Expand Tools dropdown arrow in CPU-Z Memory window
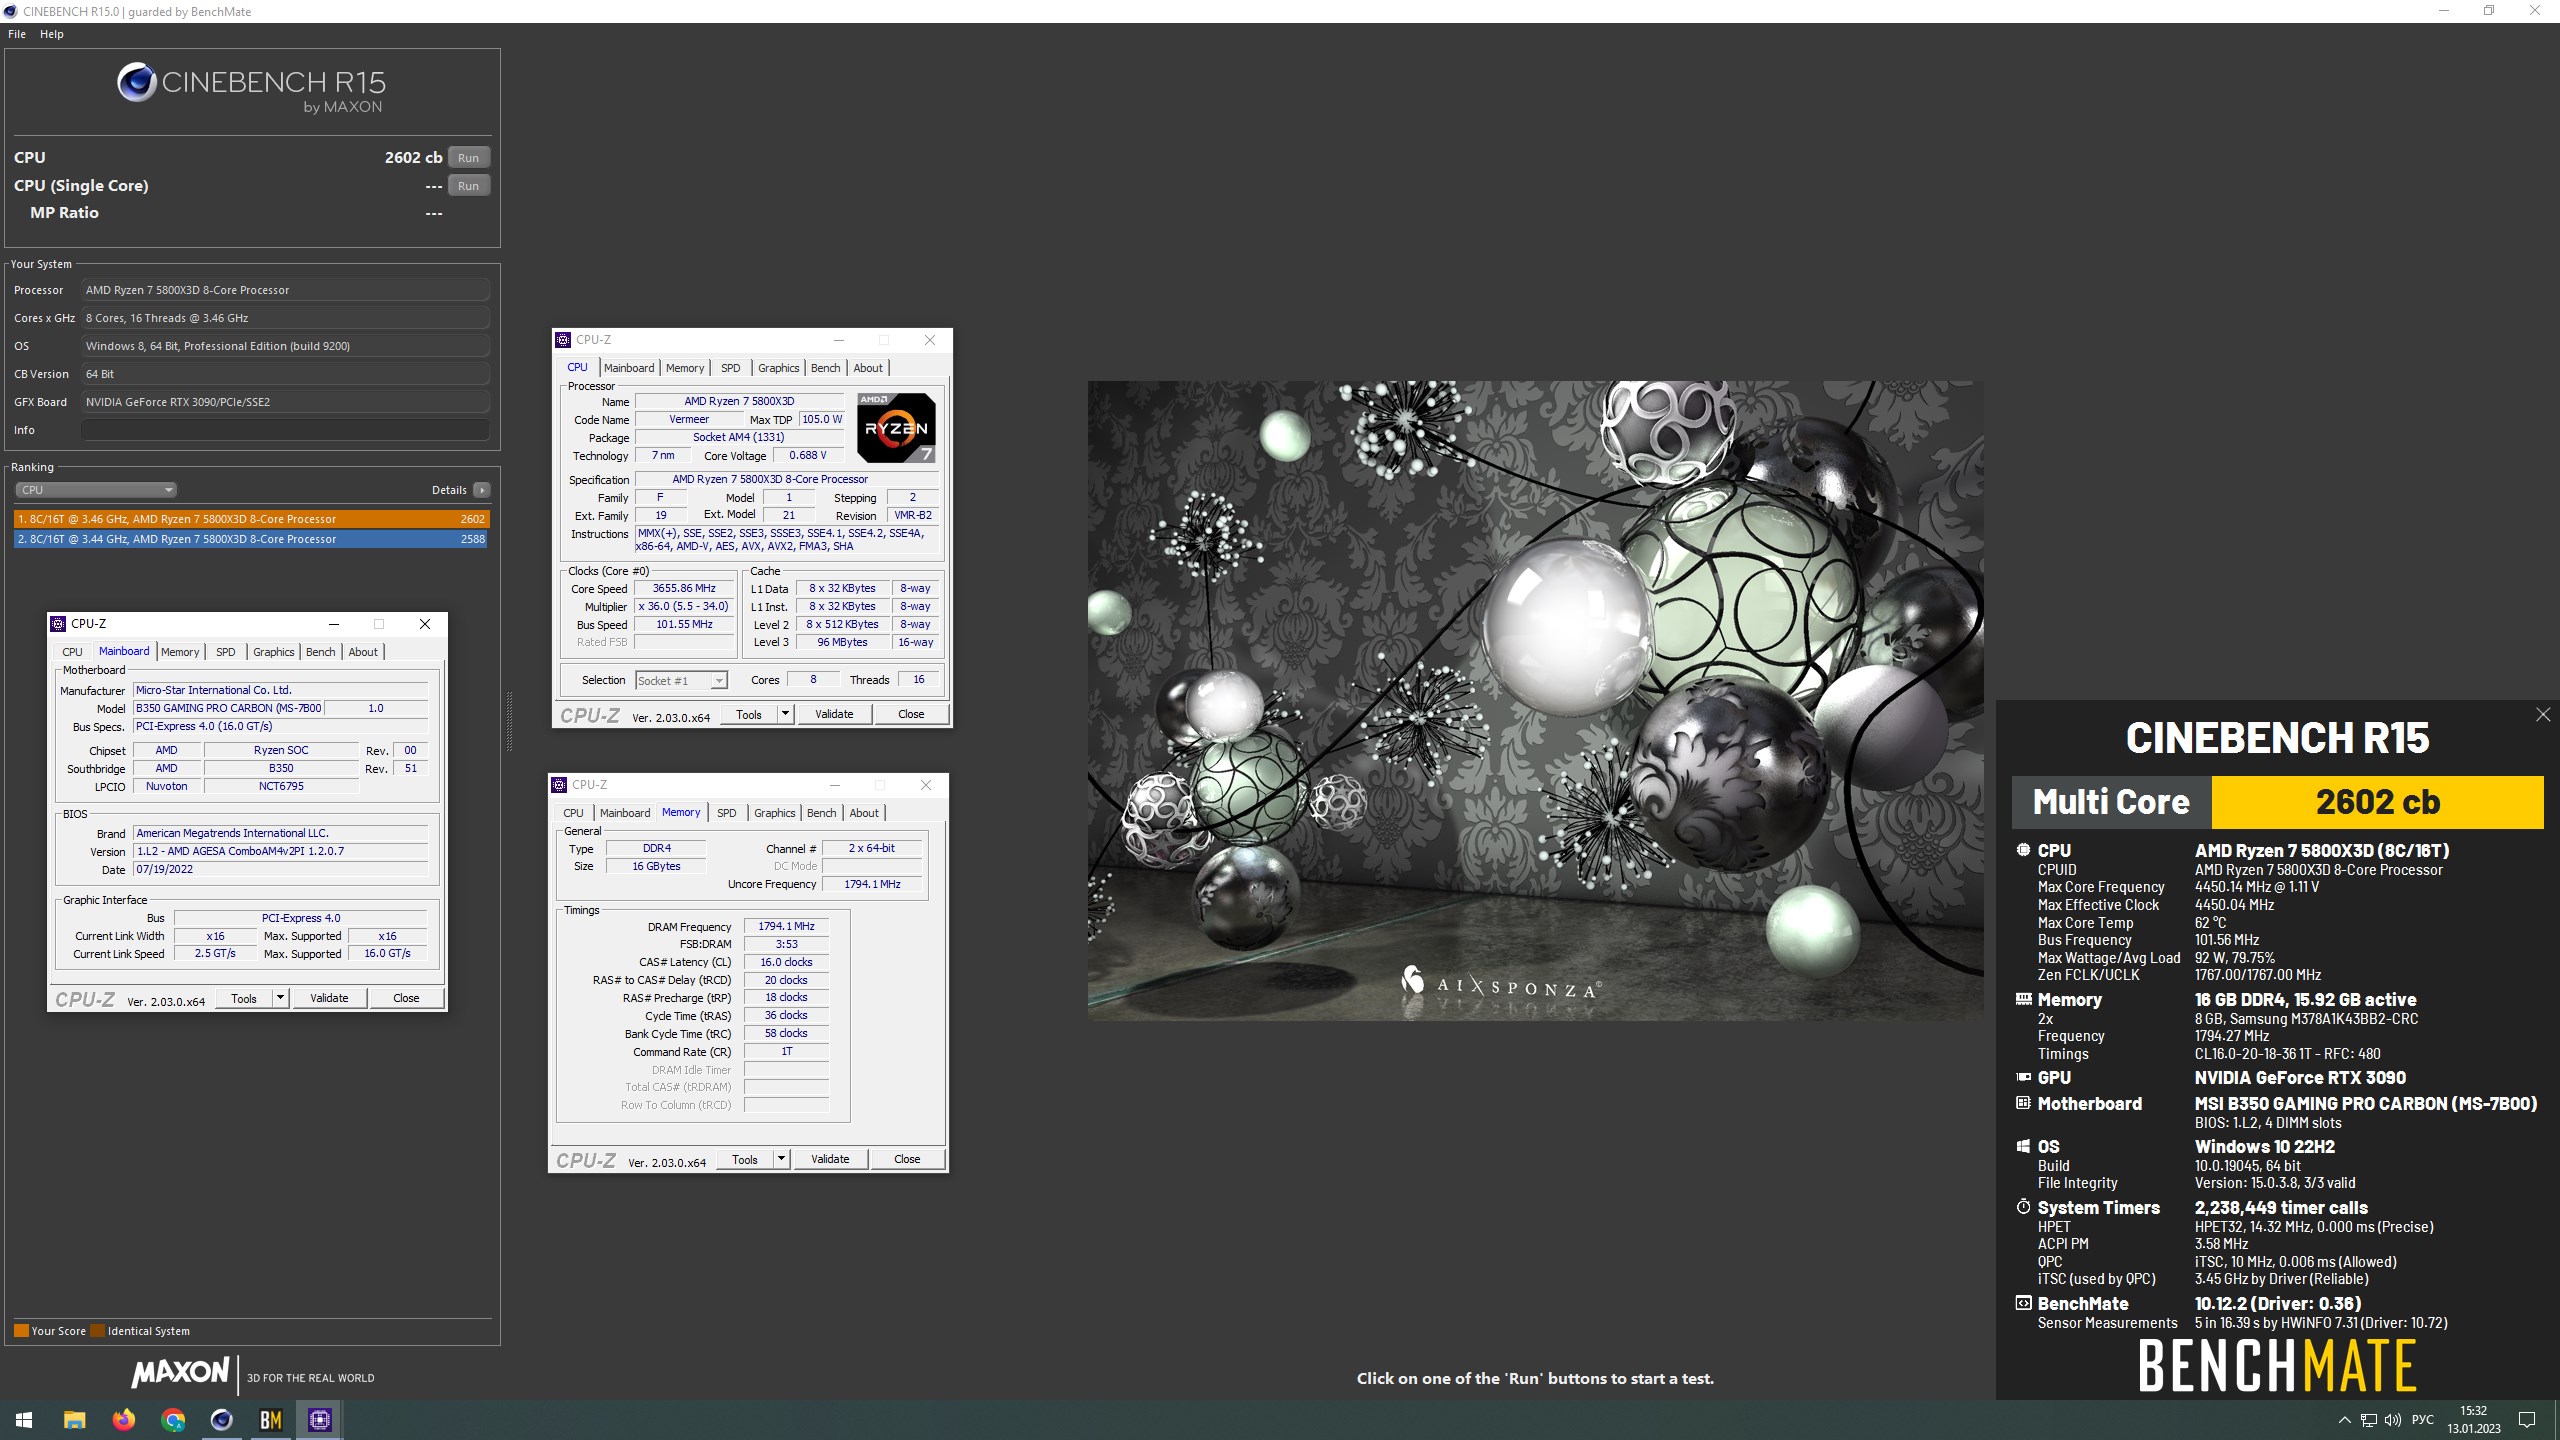2560x1440 pixels. click(x=782, y=1159)
